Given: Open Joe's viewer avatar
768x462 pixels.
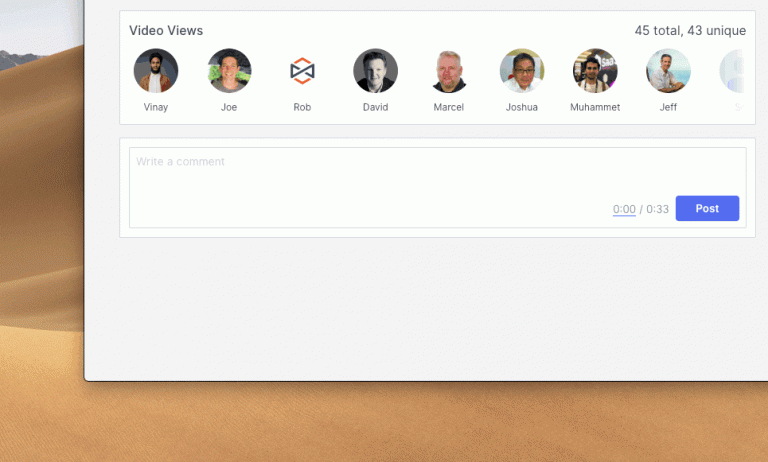Looking at the screenshot, I should 229,71.
